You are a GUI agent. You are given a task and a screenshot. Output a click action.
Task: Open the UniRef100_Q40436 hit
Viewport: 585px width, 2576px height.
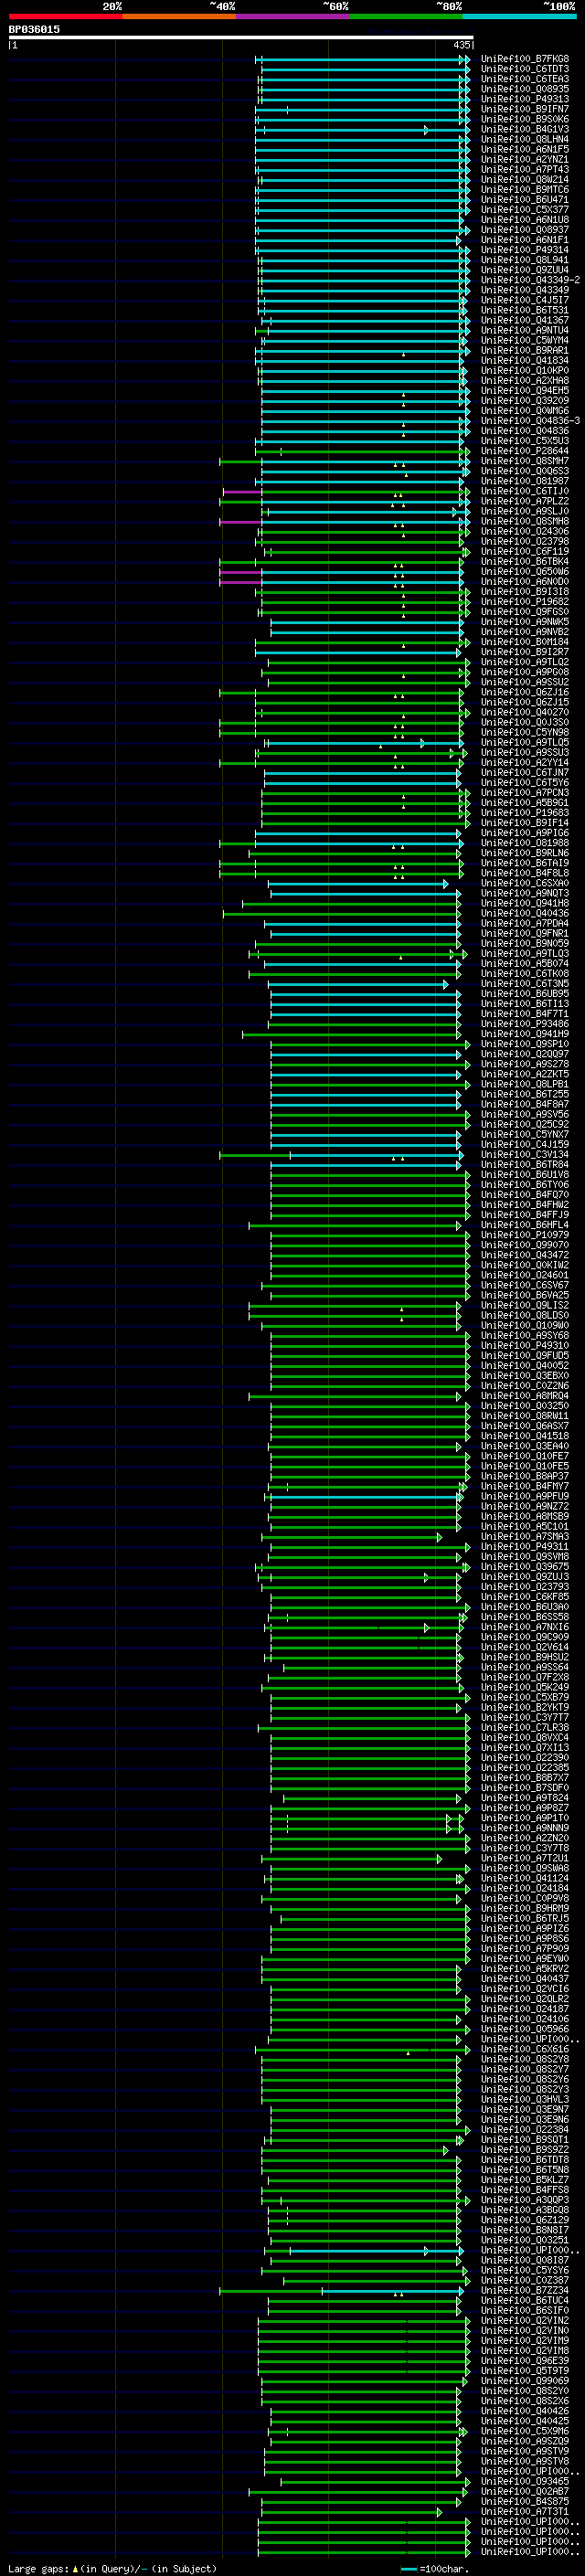click(x=525, y=914)
